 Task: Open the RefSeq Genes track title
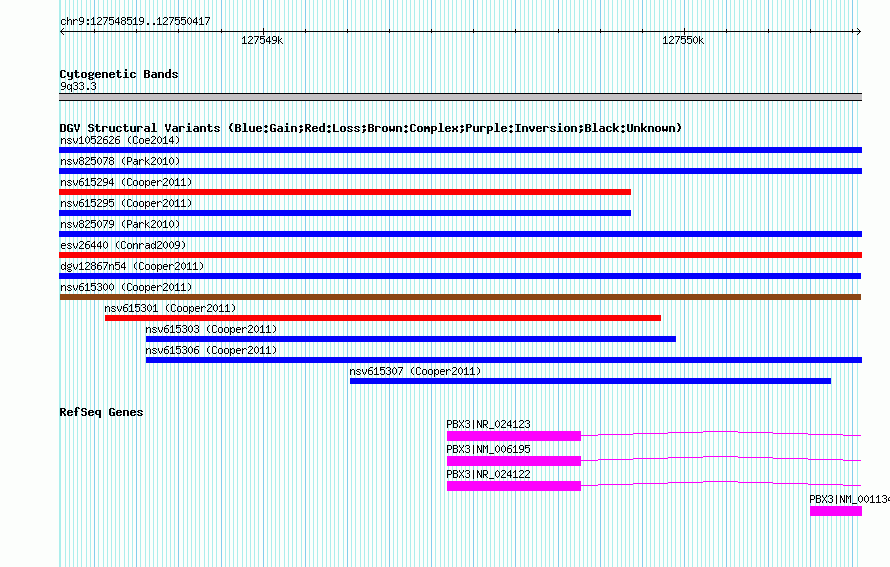(x=101, y=412)
